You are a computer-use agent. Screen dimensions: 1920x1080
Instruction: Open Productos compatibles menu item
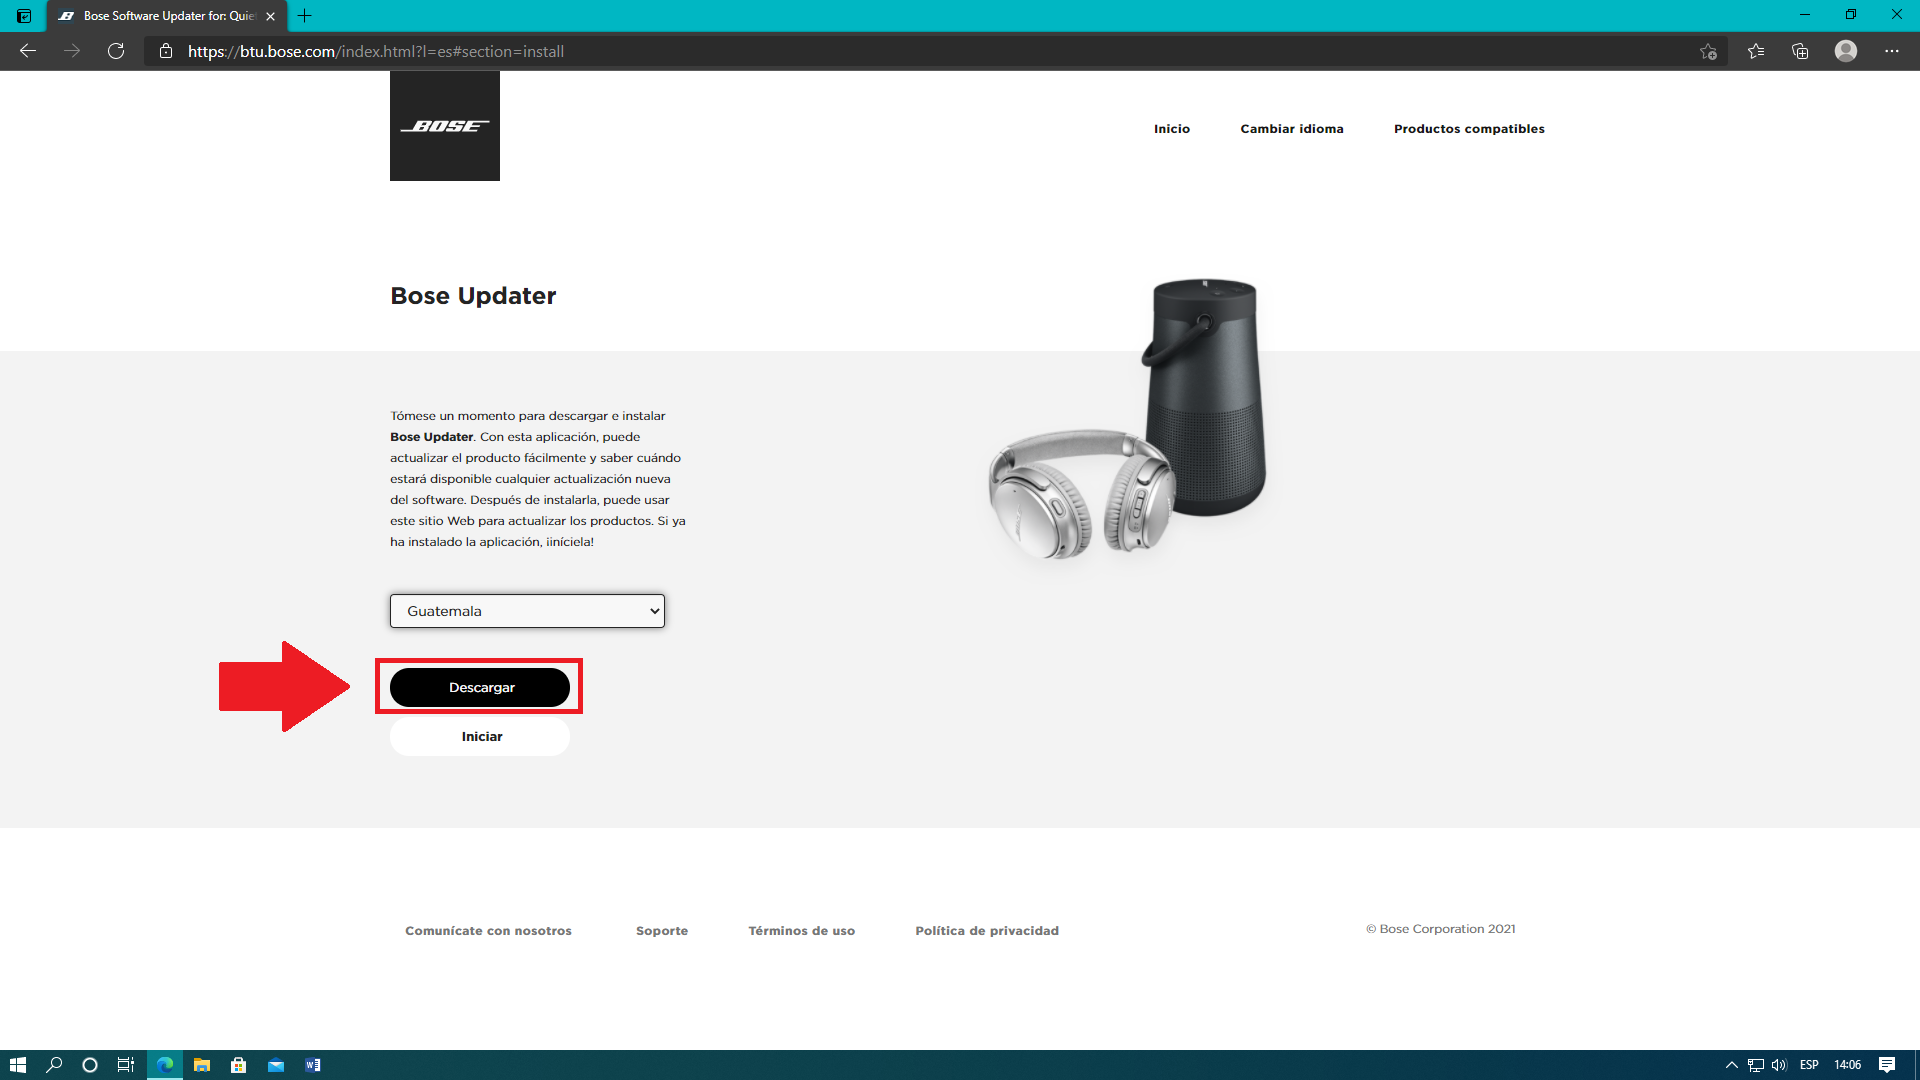click(x=1469, y=129)
